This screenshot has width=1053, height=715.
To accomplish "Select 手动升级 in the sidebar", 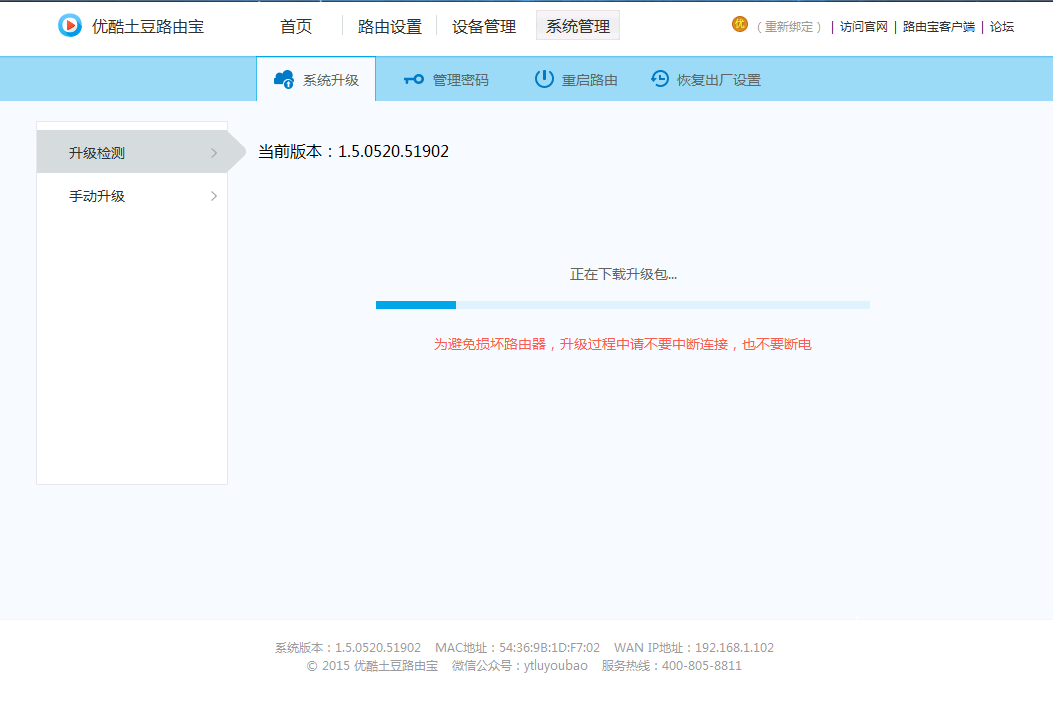I will click(x=132, y=196).
